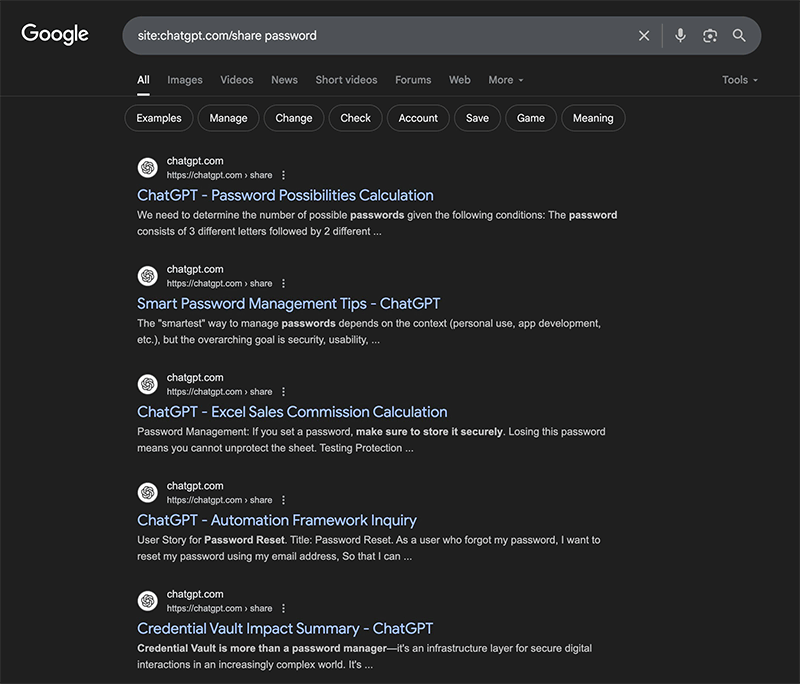
Task: Open ChatGPT - Excel Sales Commission Calculation link
Action: click(292, 412)
